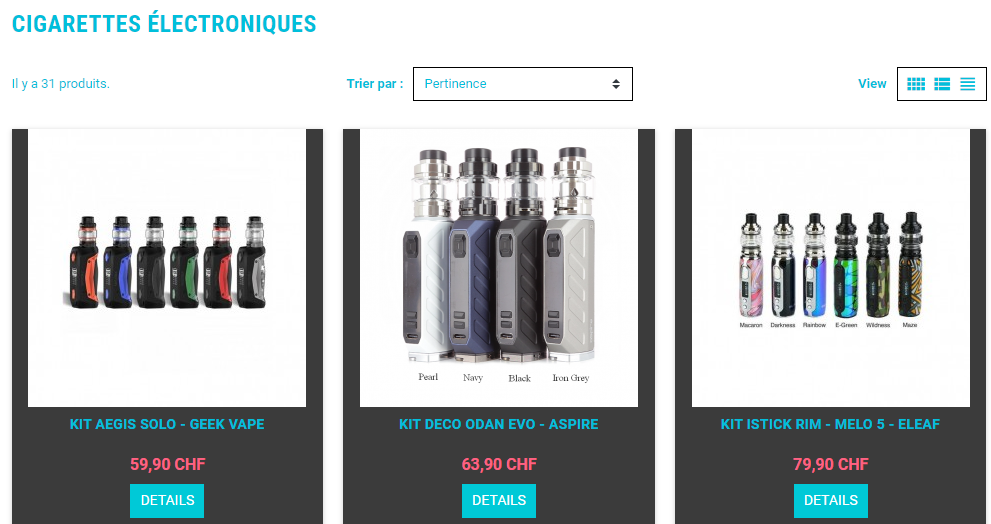The width and height of the screenshot is (991, 524).
Task: Click the 63,90 CHF price
Action: (x=499, y=465)
